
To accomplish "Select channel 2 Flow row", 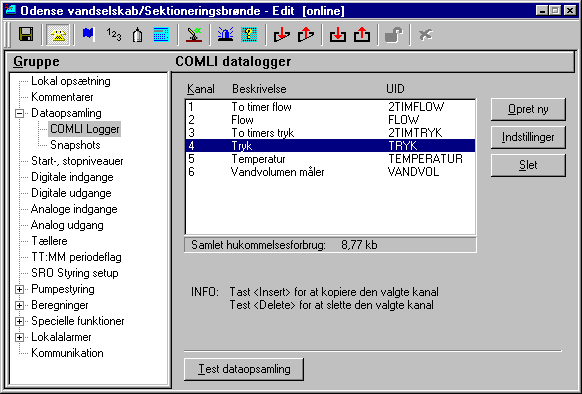I will pos(330,120).
